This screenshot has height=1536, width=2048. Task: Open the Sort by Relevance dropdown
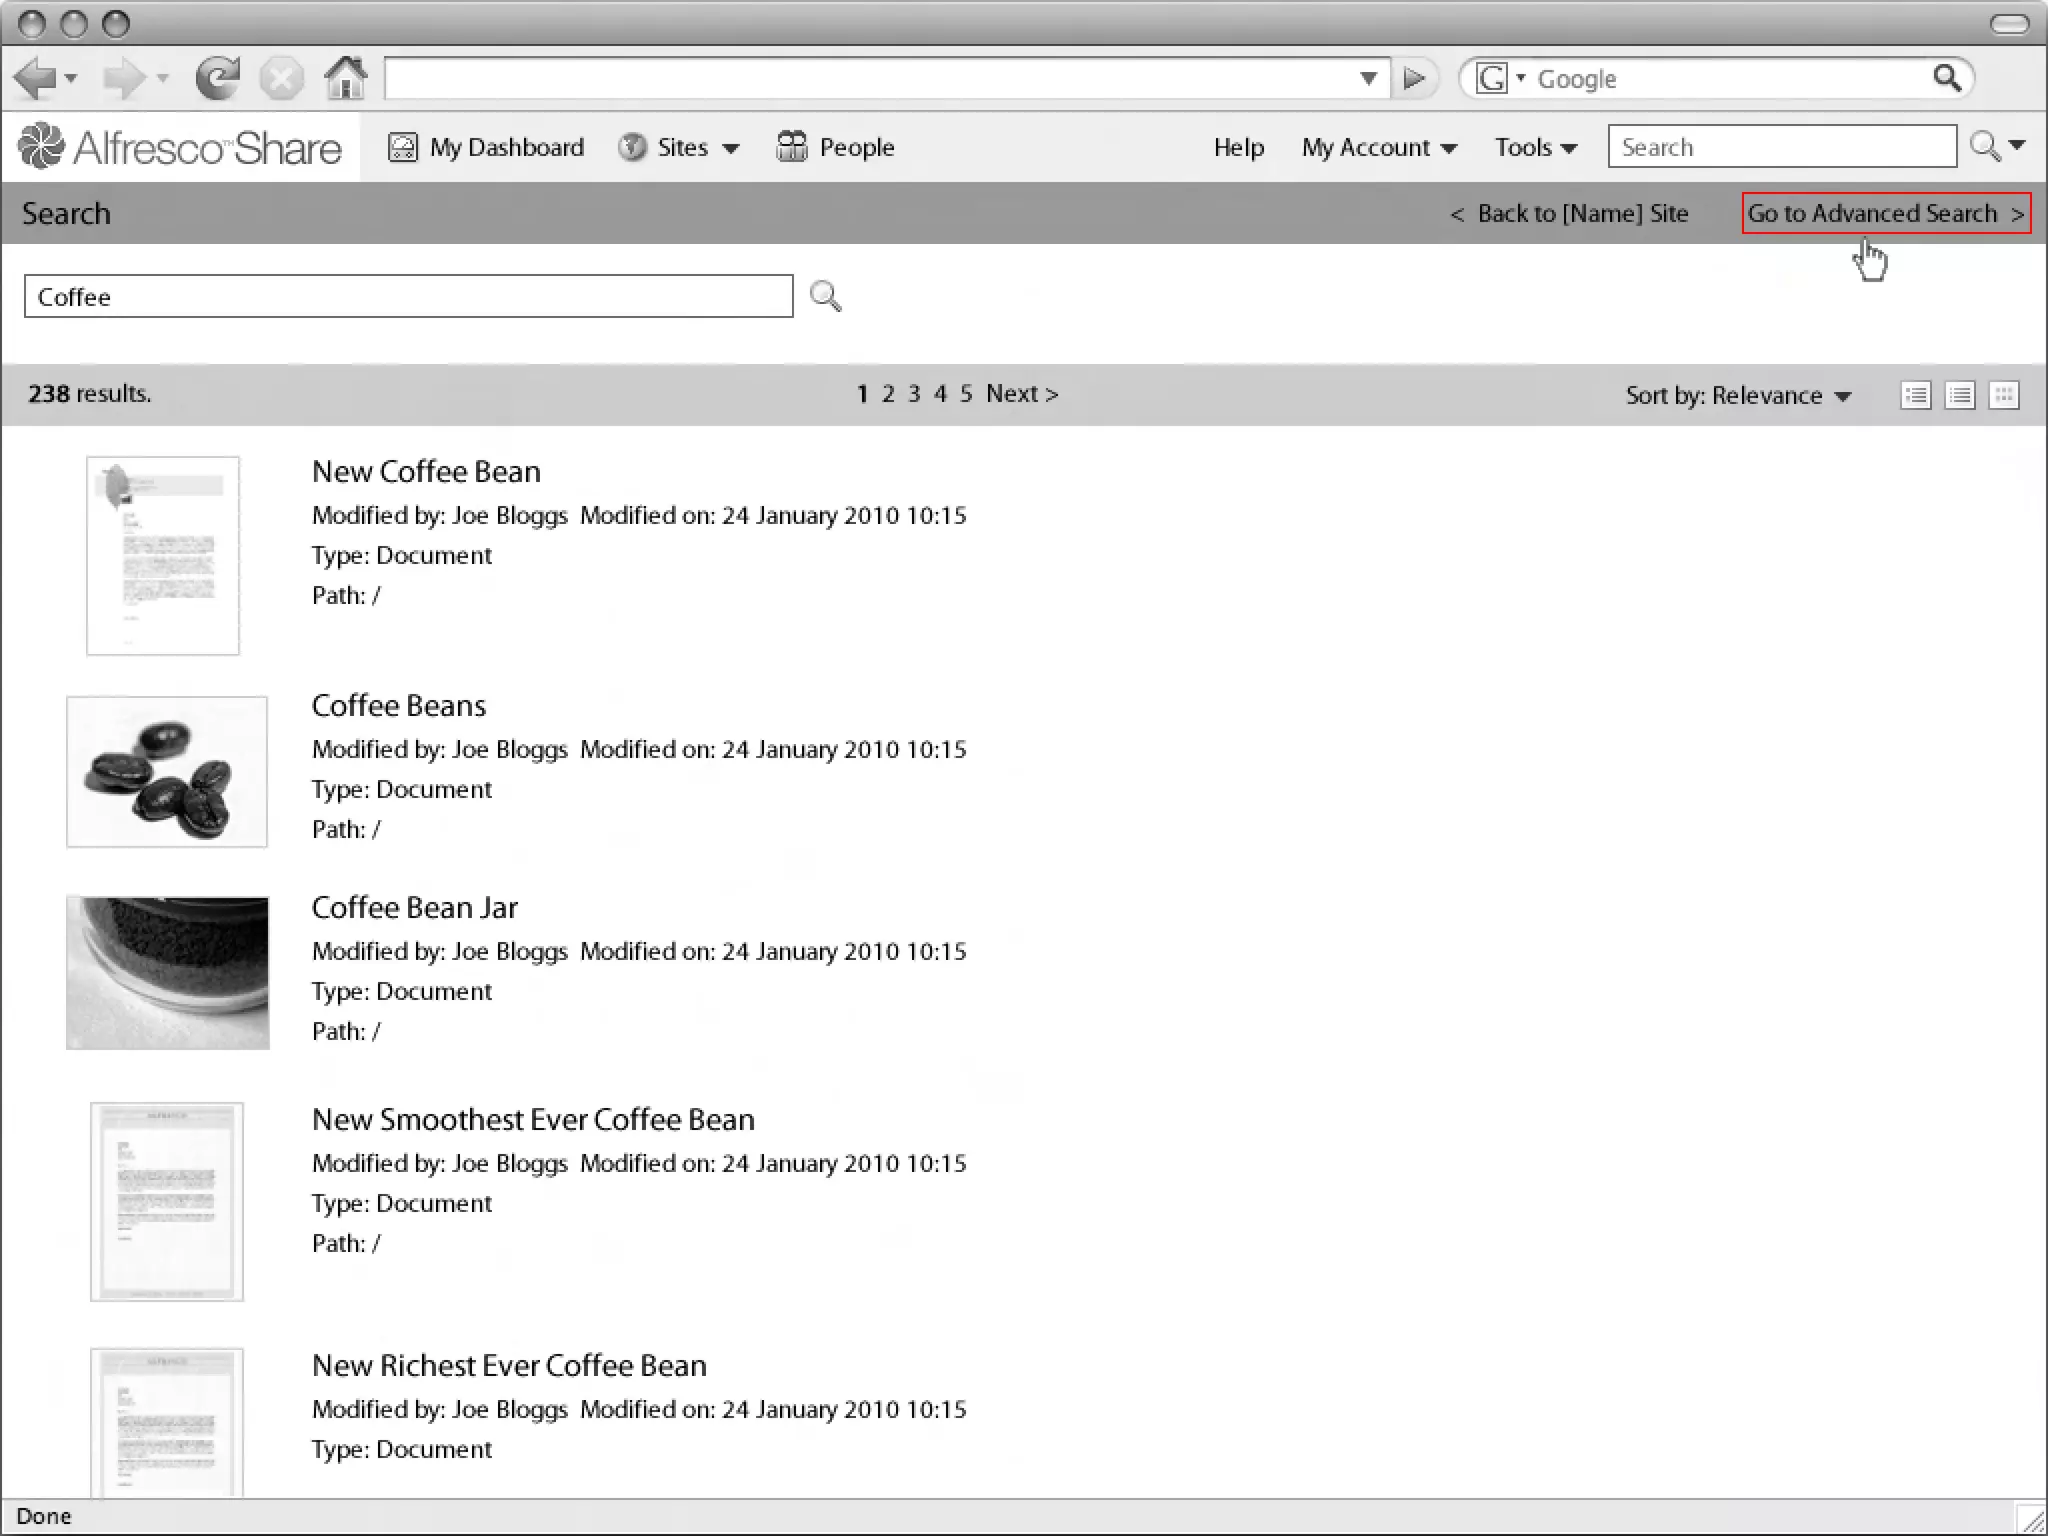(x=1738, y=395)
